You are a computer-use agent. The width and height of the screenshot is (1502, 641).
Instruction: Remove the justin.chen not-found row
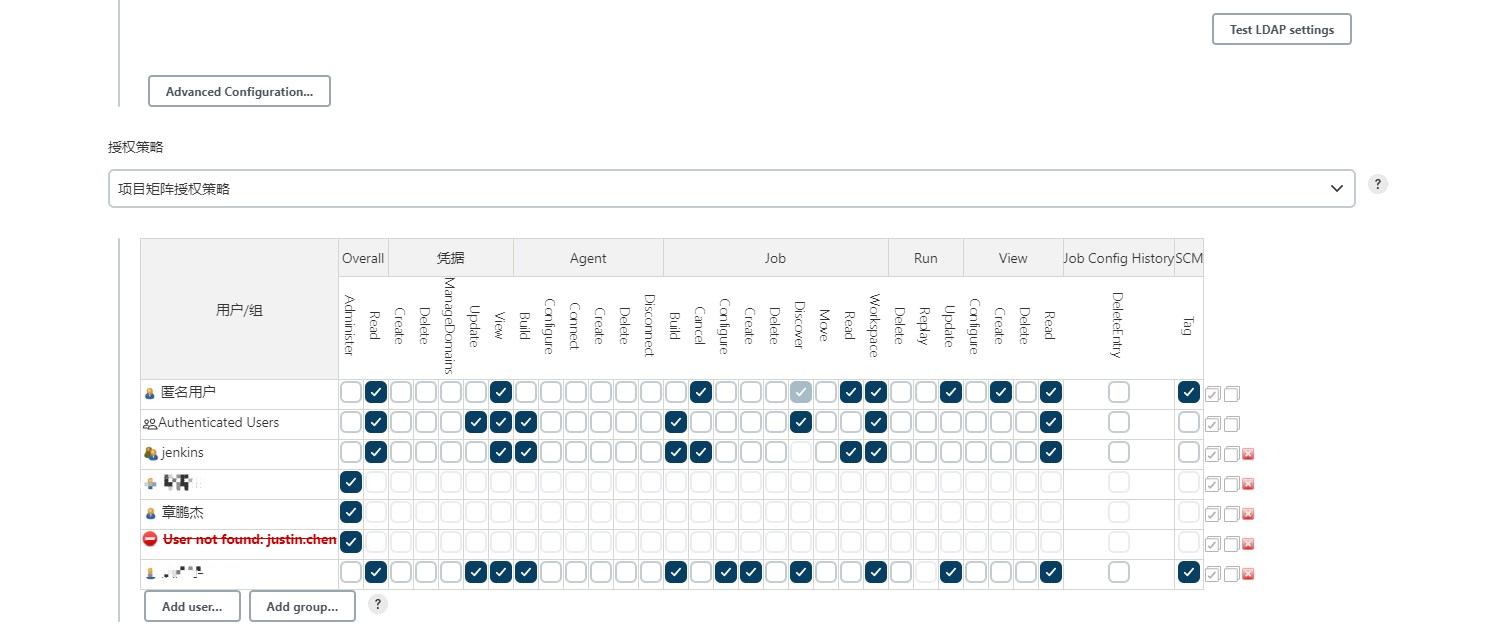(1248, 544)
